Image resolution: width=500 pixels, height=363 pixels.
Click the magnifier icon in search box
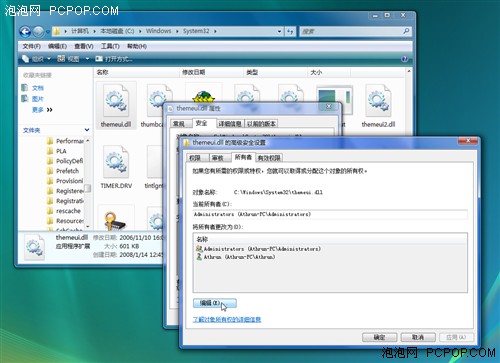pos(406,31)
